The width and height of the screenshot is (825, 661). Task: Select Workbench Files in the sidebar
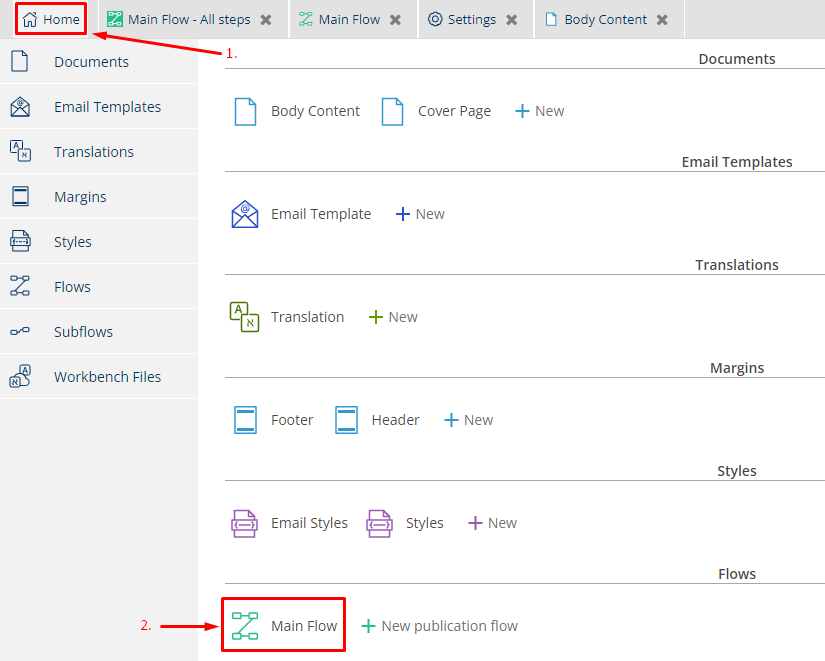(x=107, y=377)
